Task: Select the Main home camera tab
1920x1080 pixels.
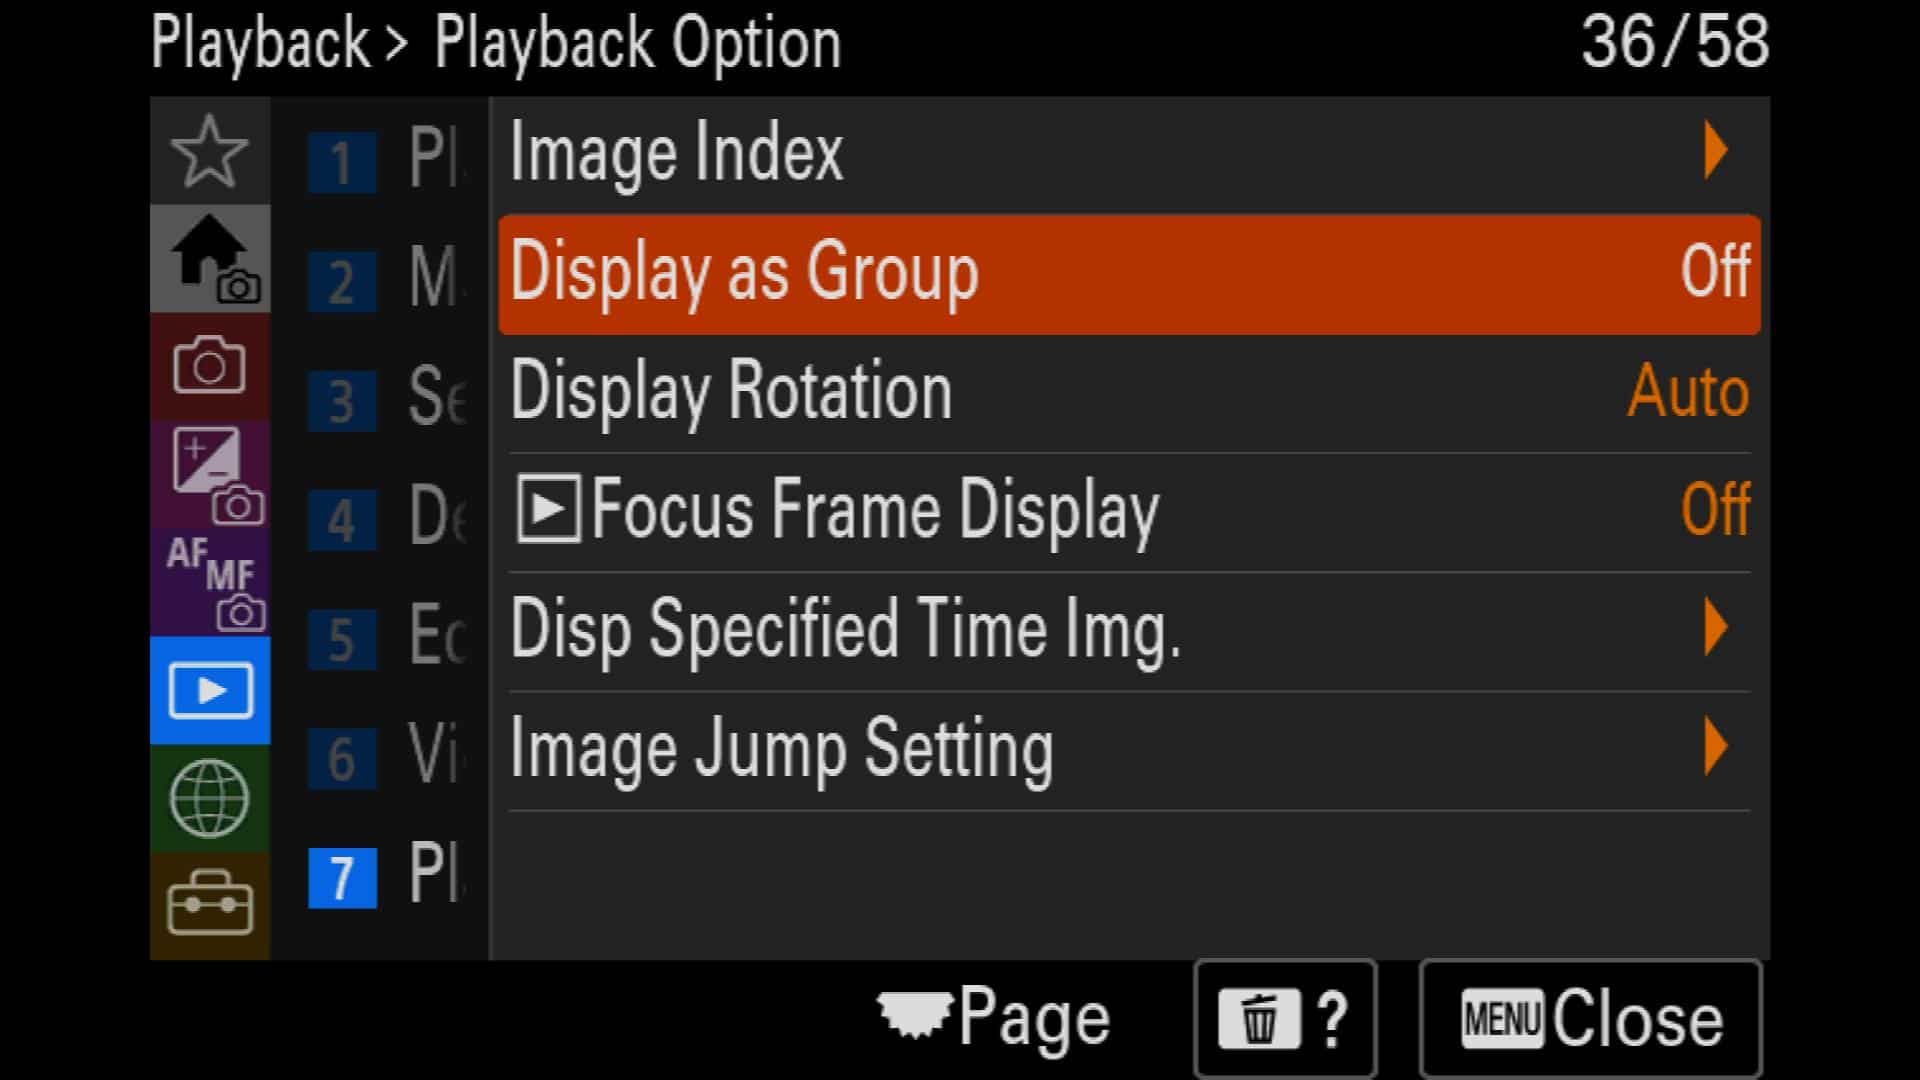Action: coord(209,259)
